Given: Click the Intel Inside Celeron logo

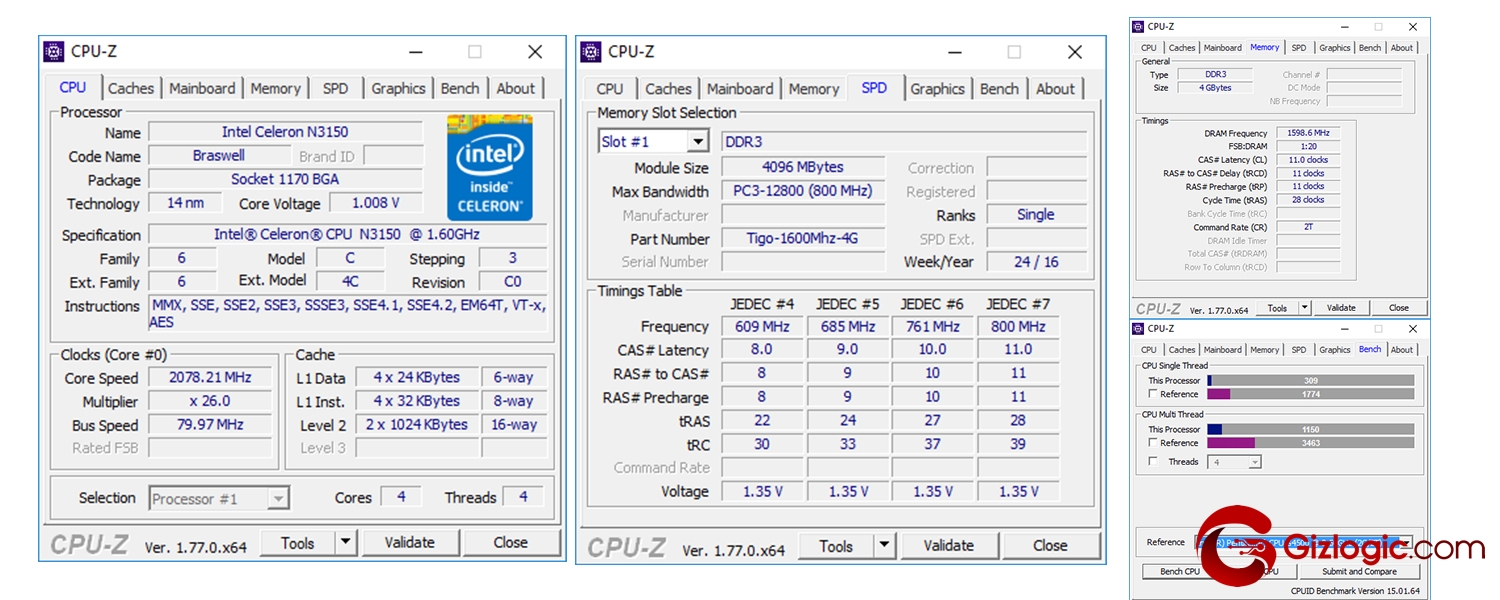Looking at the screenshot, I should 489,167.
